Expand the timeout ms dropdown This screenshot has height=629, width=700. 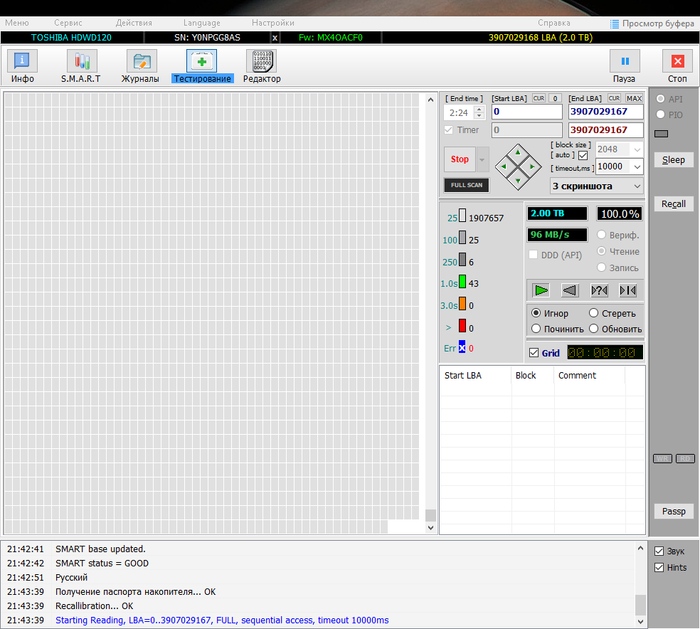point(637,167)
